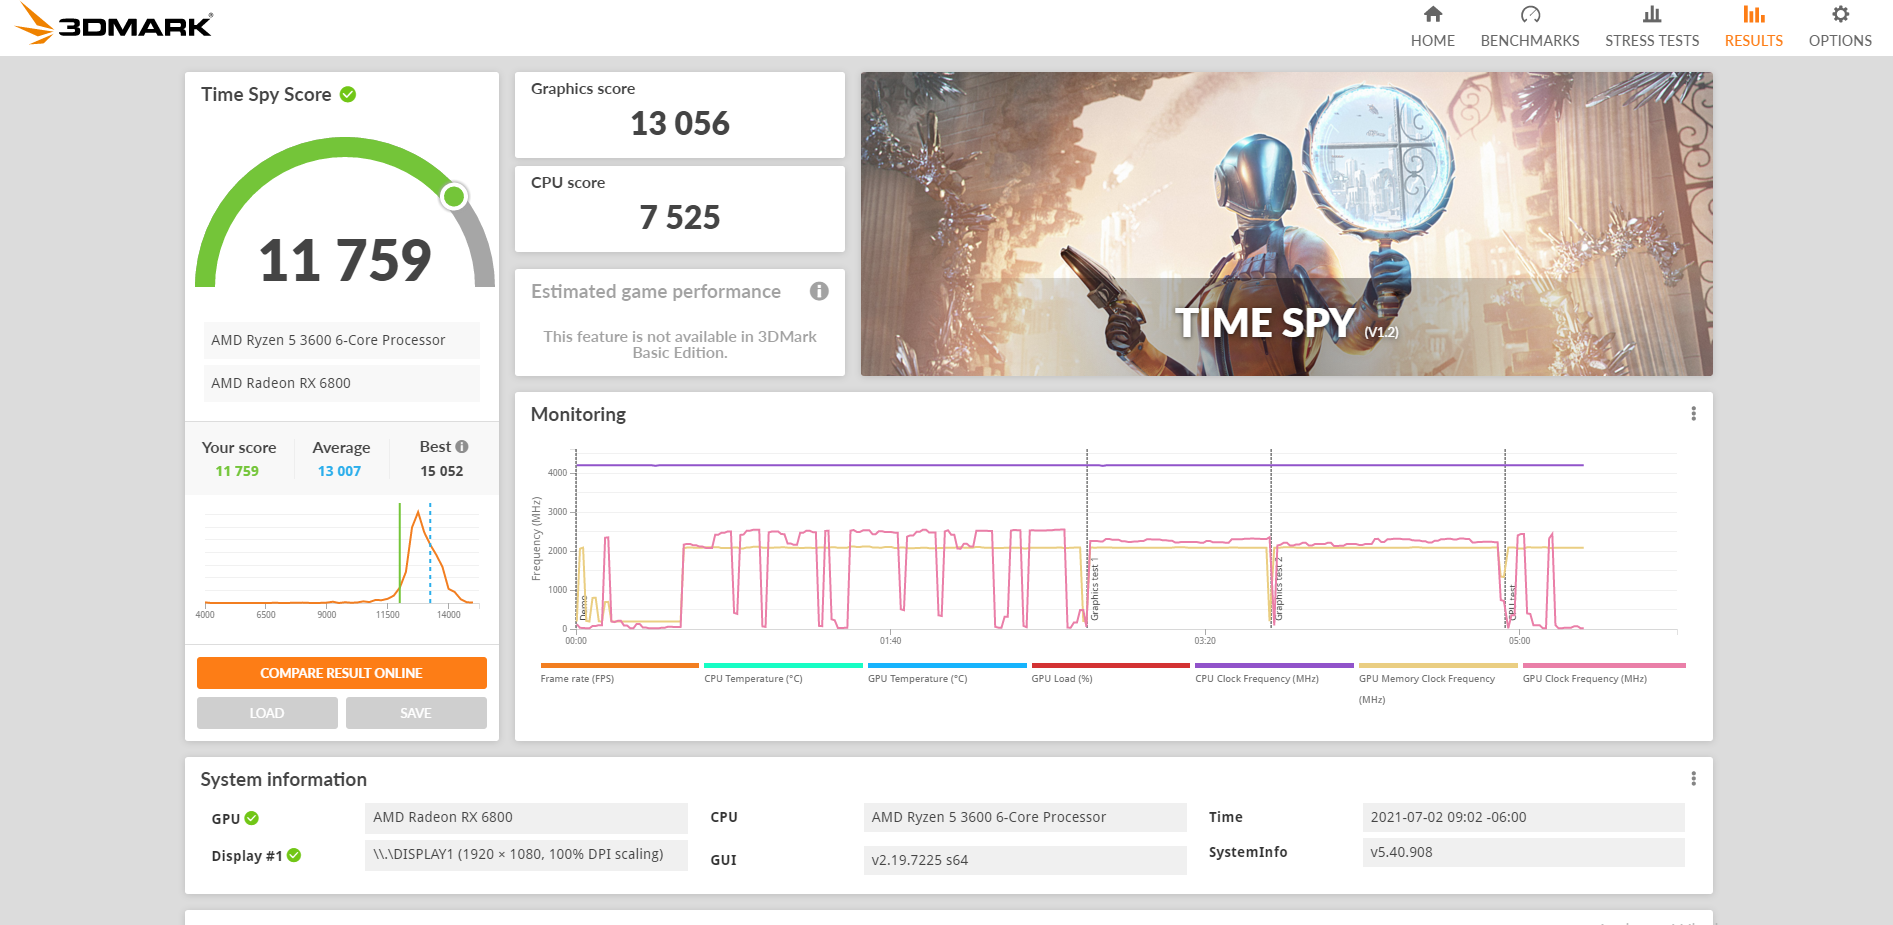This screenshot has width=1893, height=925.
Task: Click the LOAD button
Action: pyautogui.click(x=267, y=713)
